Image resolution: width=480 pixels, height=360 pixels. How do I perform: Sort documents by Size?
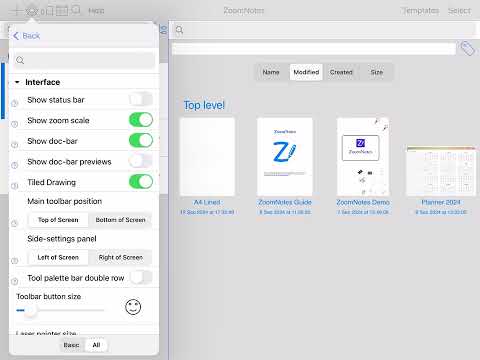(377, 72)
